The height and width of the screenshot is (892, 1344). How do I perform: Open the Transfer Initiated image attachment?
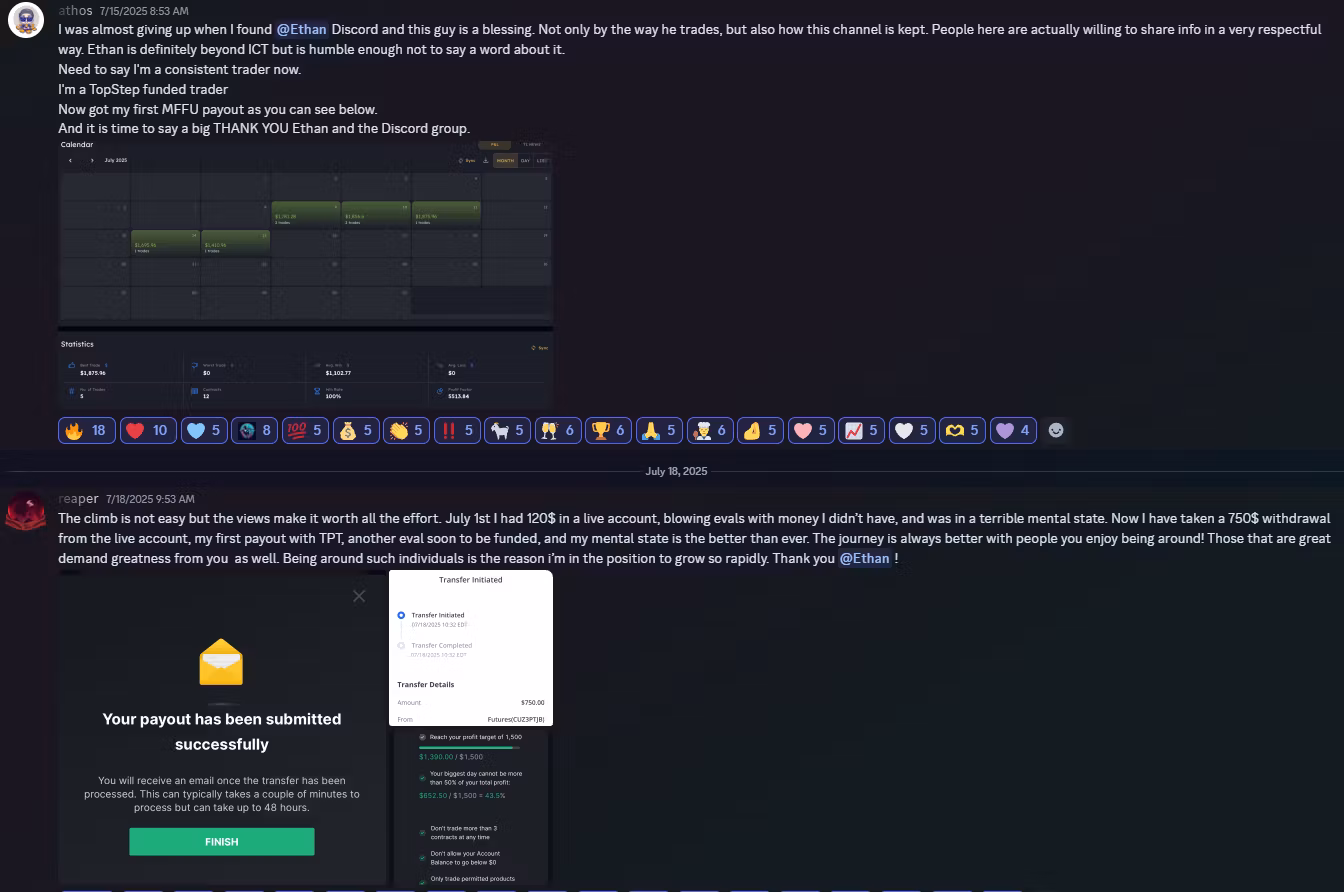click(x=471, y=648)
